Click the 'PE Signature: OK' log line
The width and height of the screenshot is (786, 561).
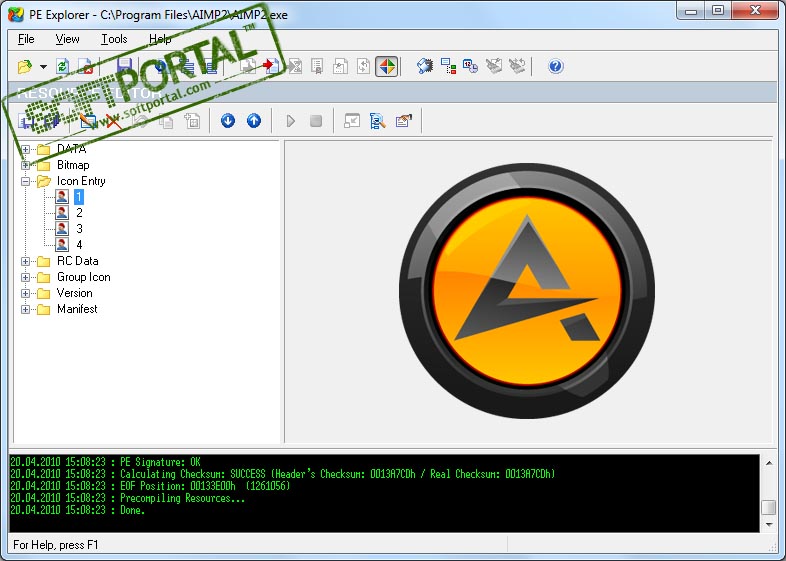pos(105,462)
